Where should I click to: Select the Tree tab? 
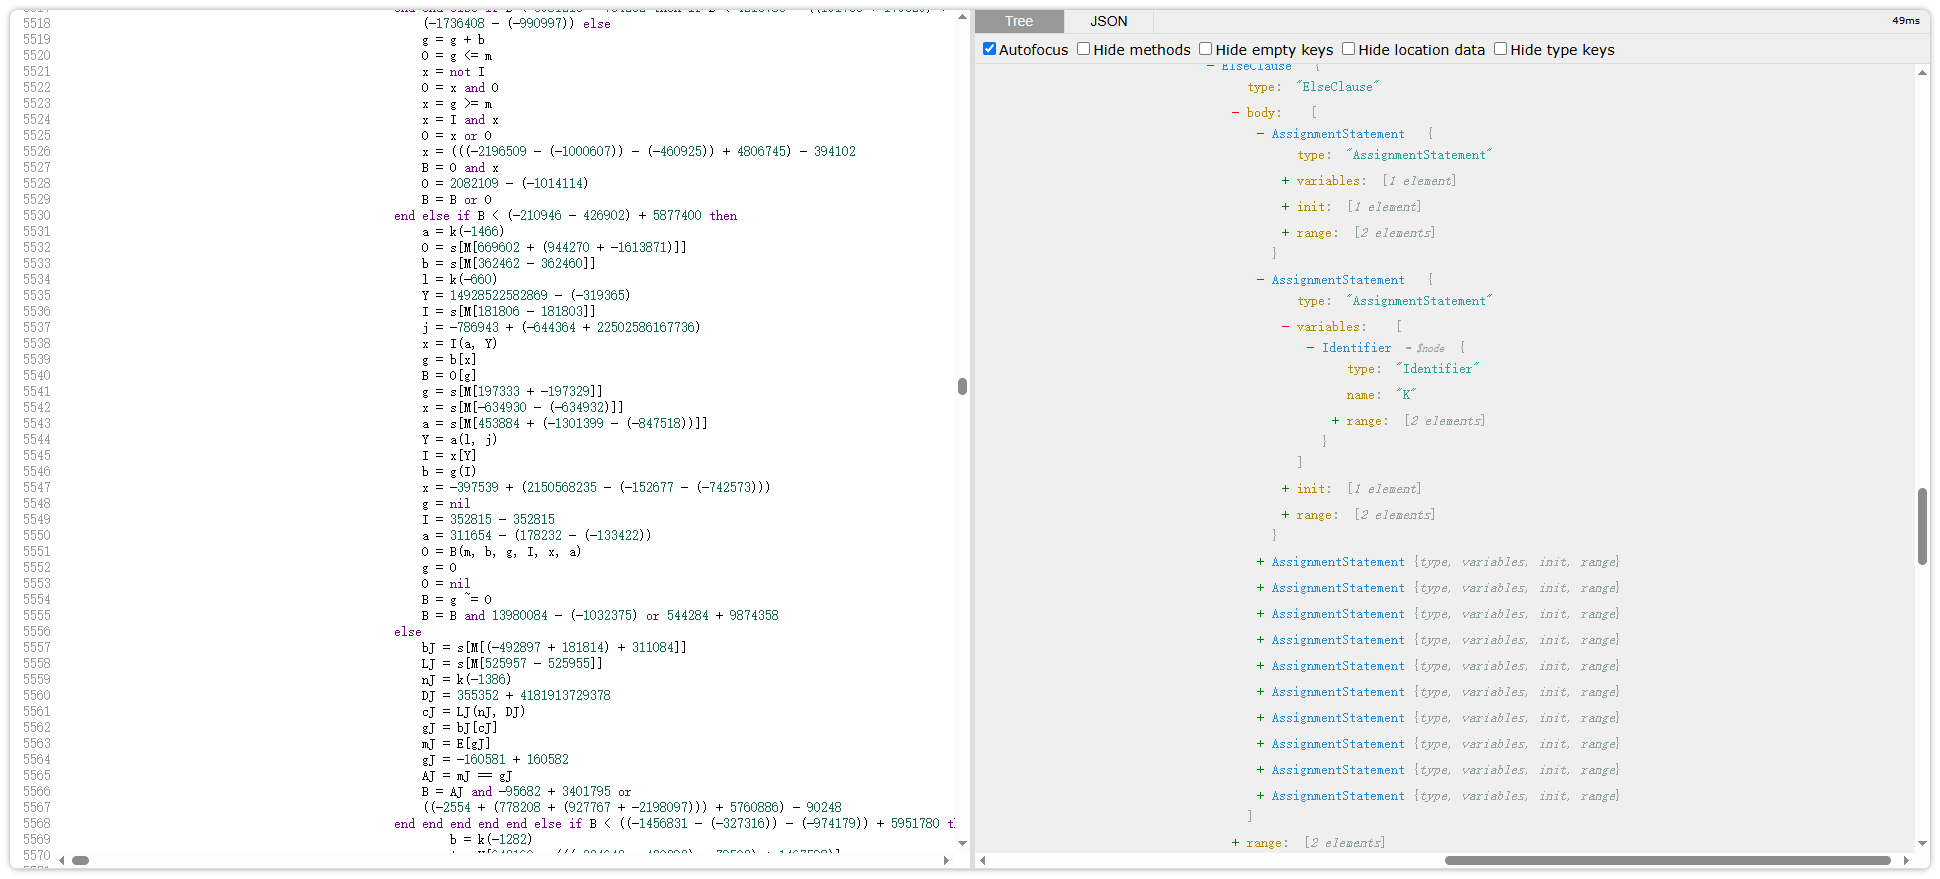(1018, 21)
